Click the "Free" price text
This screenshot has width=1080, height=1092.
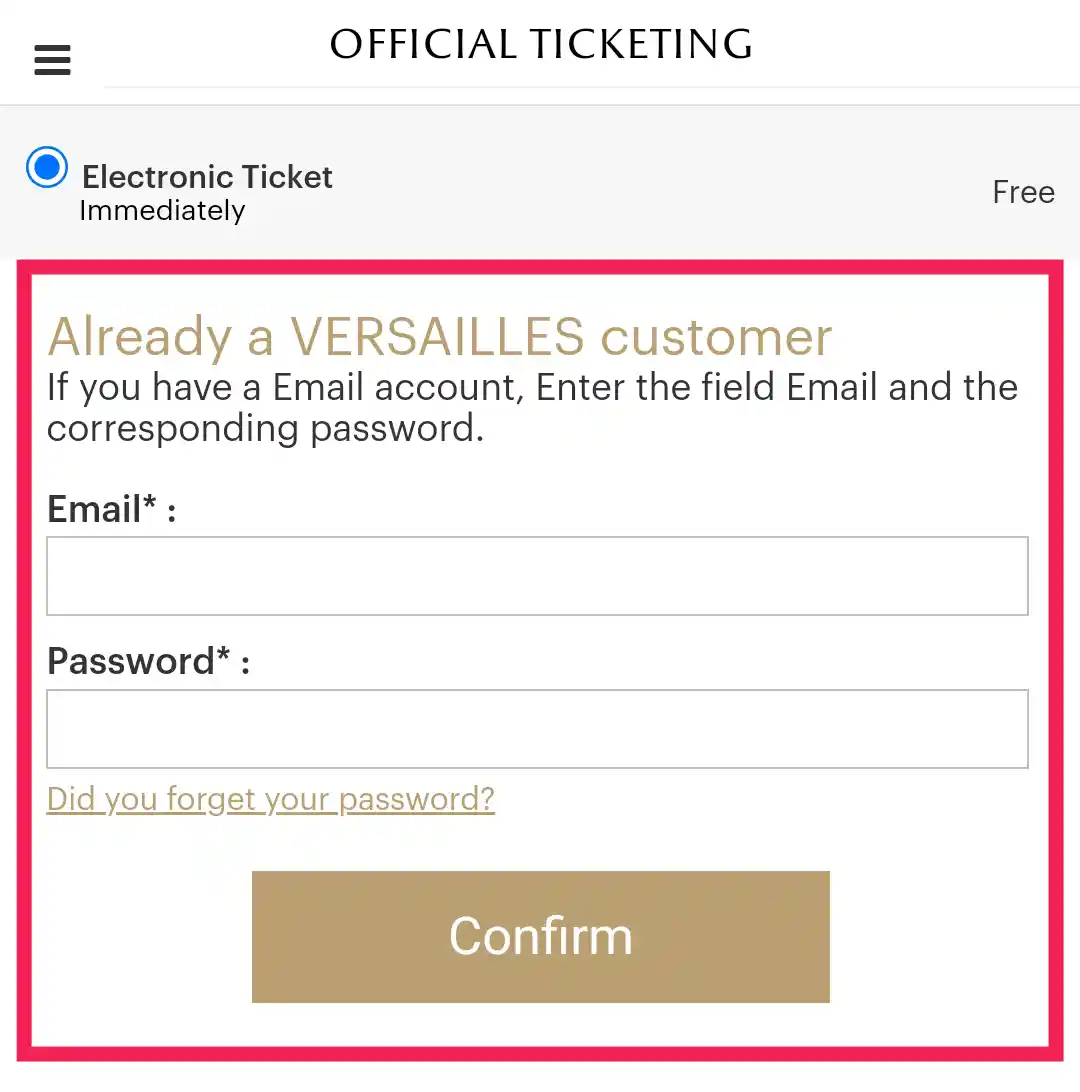coord(1023,192)
